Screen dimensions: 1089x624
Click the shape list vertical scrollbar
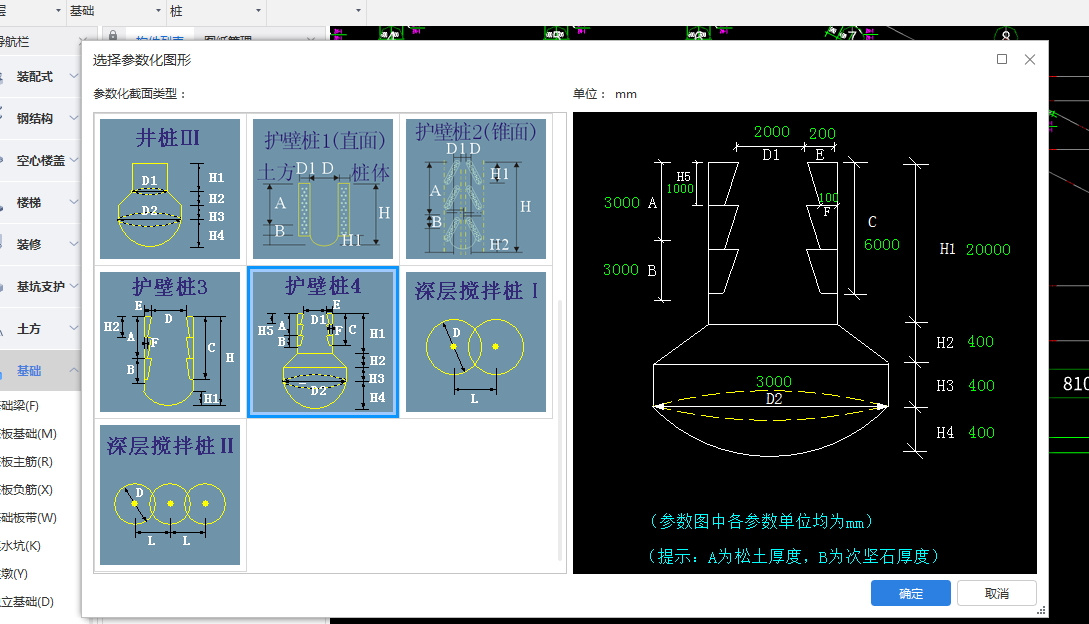(x=560, y=431)
